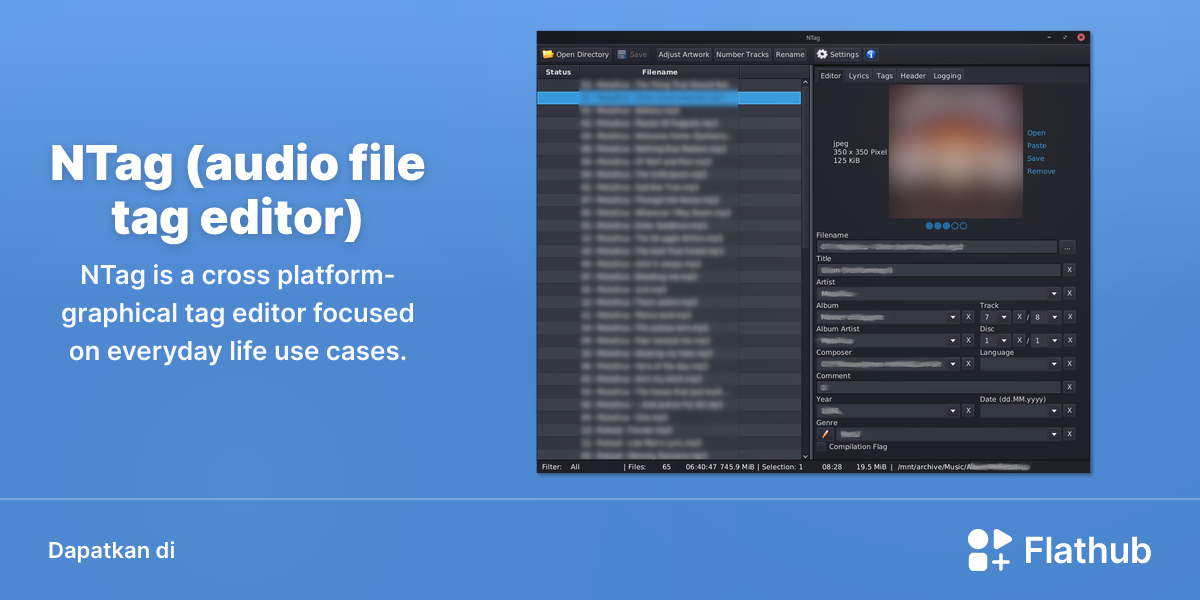Click the Number Tracks toolbar button
The image size is (1200, 600).
[742, 54]
